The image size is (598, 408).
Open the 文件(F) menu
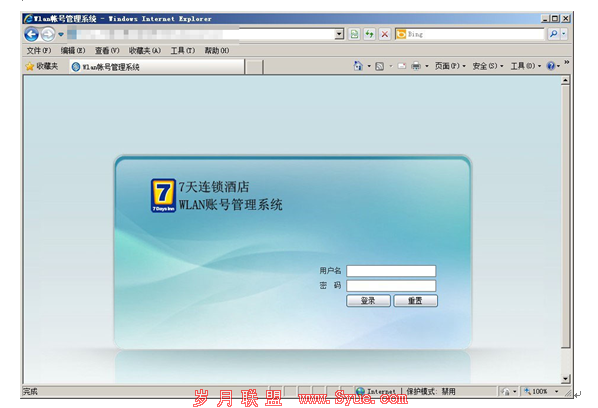[39, 50]
